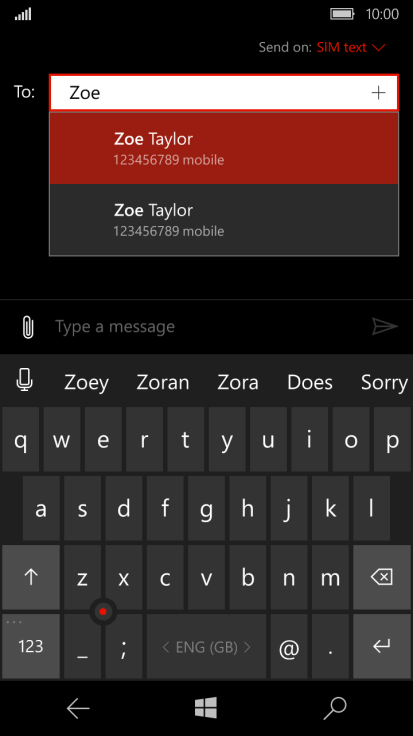Open Start via the Windows logo
This screenshot has height=736, width=413.
[206, 707]
